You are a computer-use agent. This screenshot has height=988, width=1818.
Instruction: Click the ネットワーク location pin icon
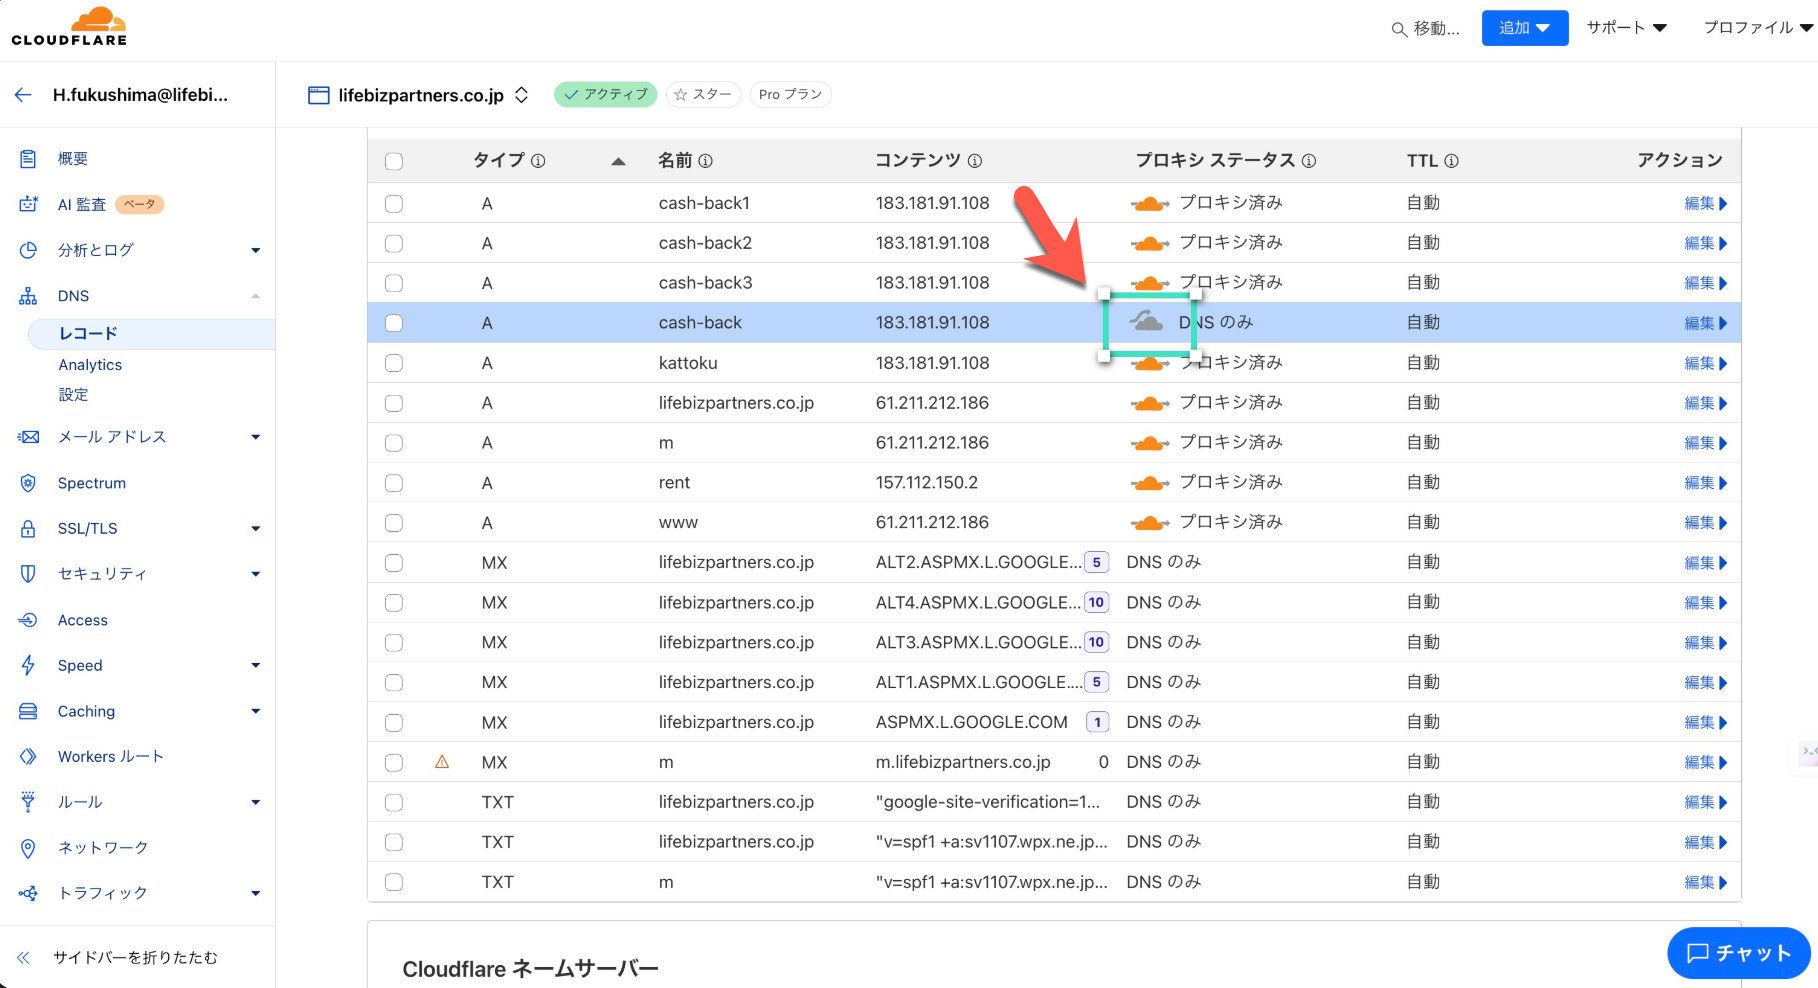28,848
